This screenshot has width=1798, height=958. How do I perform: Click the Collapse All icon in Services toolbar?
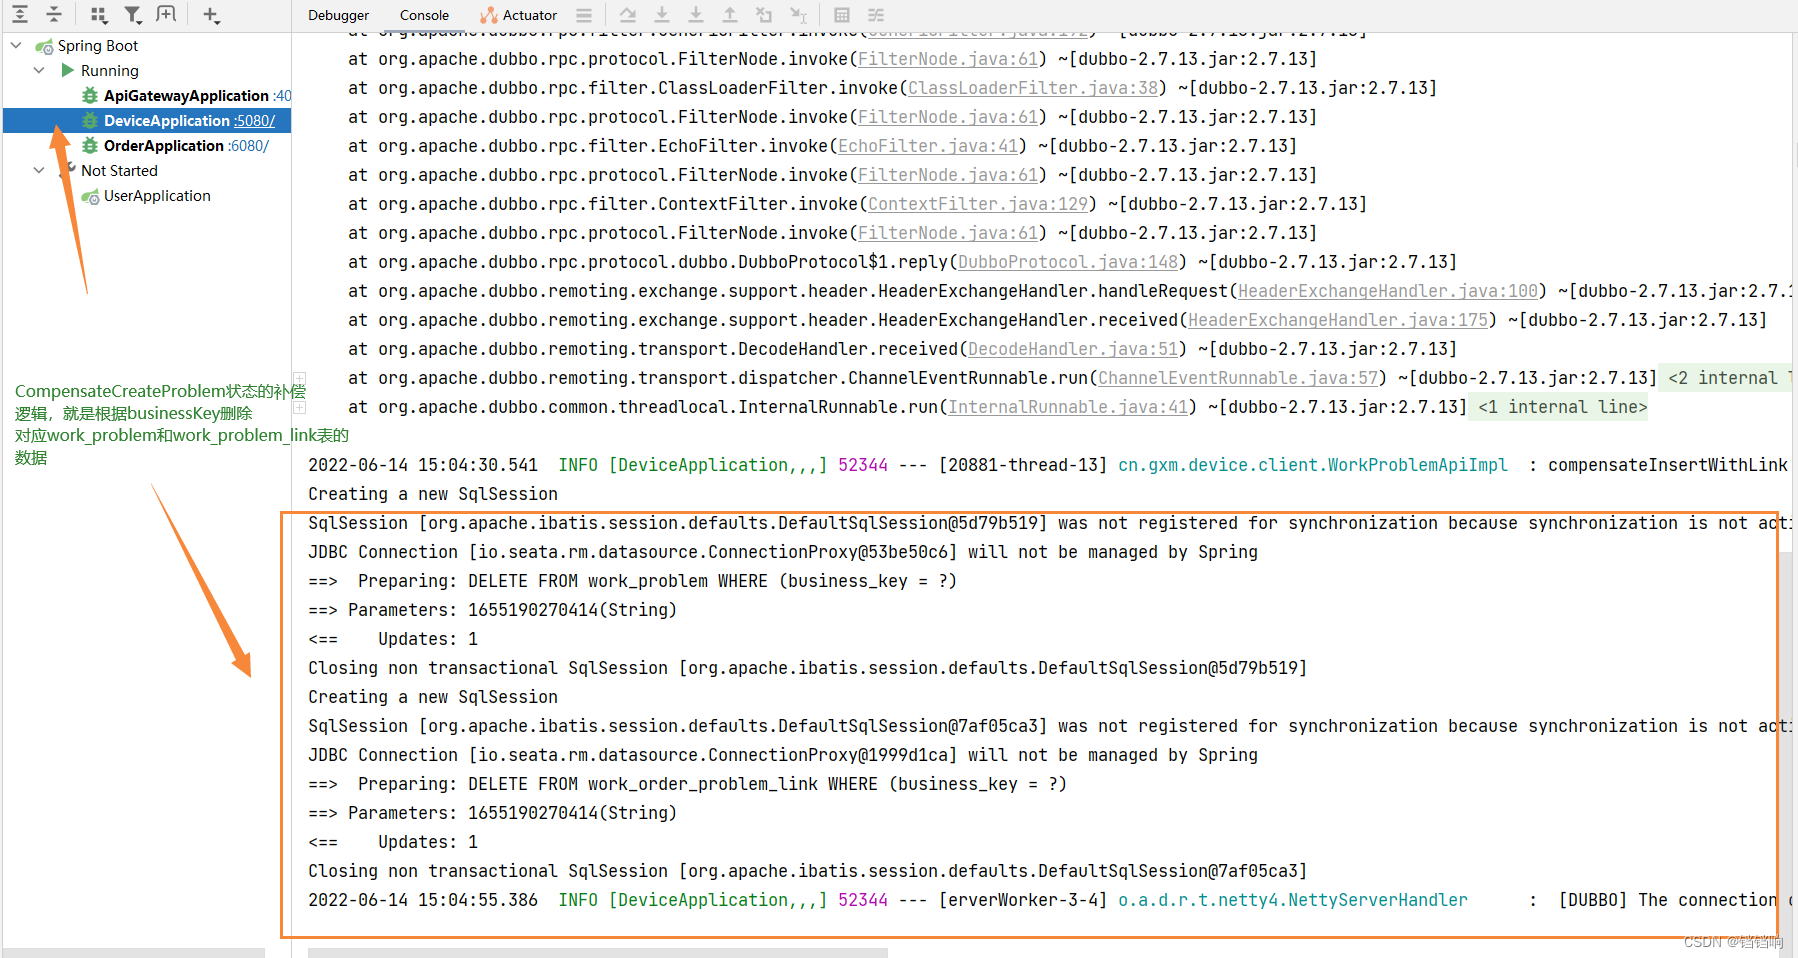54,14
